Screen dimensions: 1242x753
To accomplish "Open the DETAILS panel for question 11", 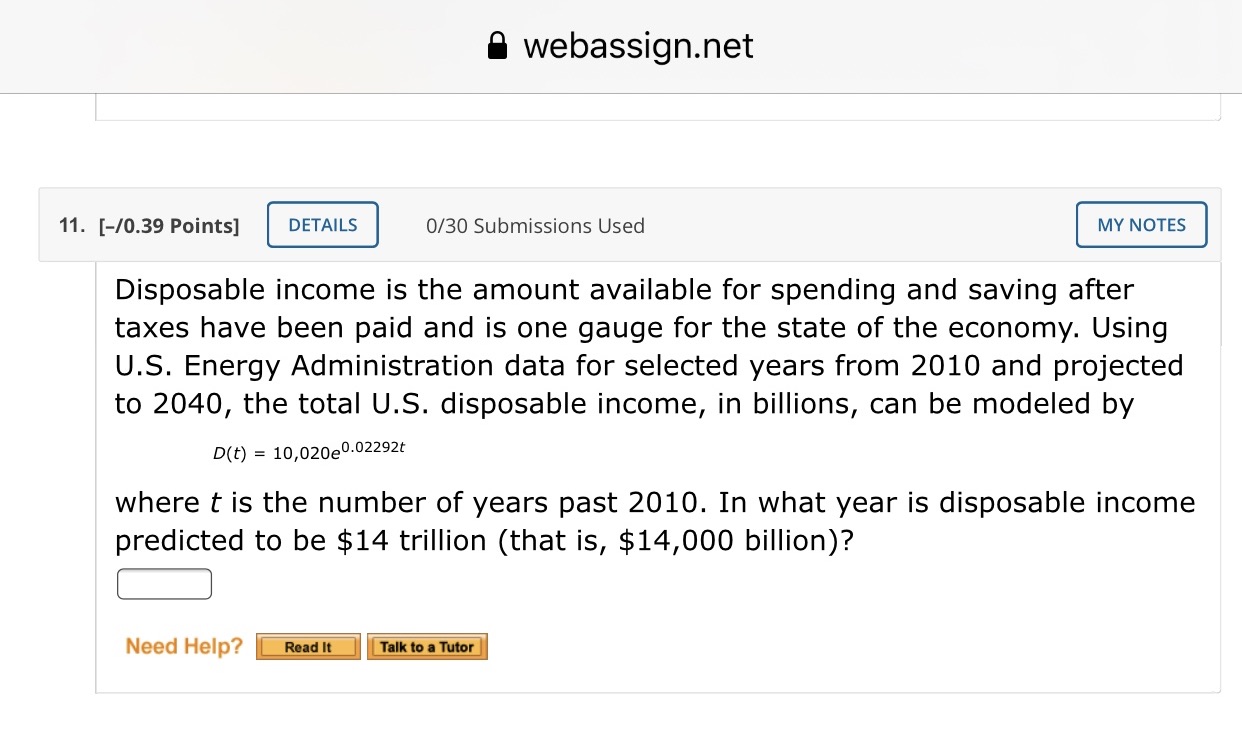I will [322, 224].
